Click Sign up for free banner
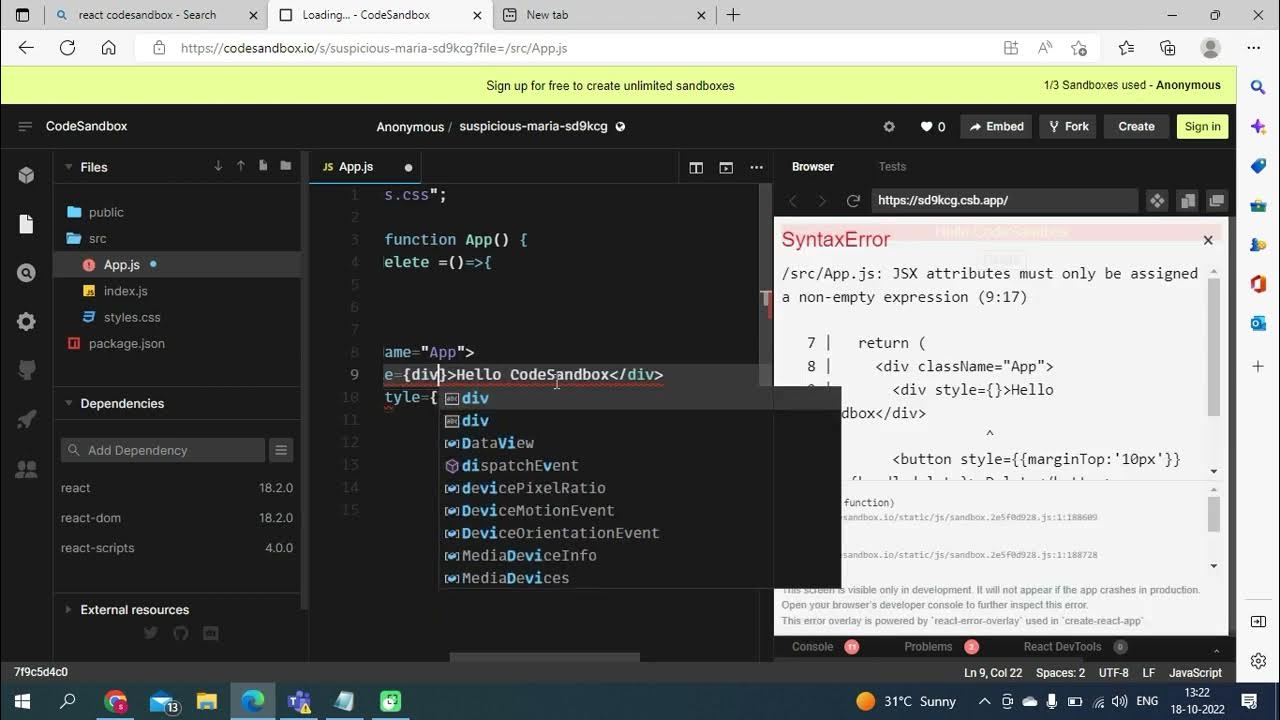 pos(610,86)
